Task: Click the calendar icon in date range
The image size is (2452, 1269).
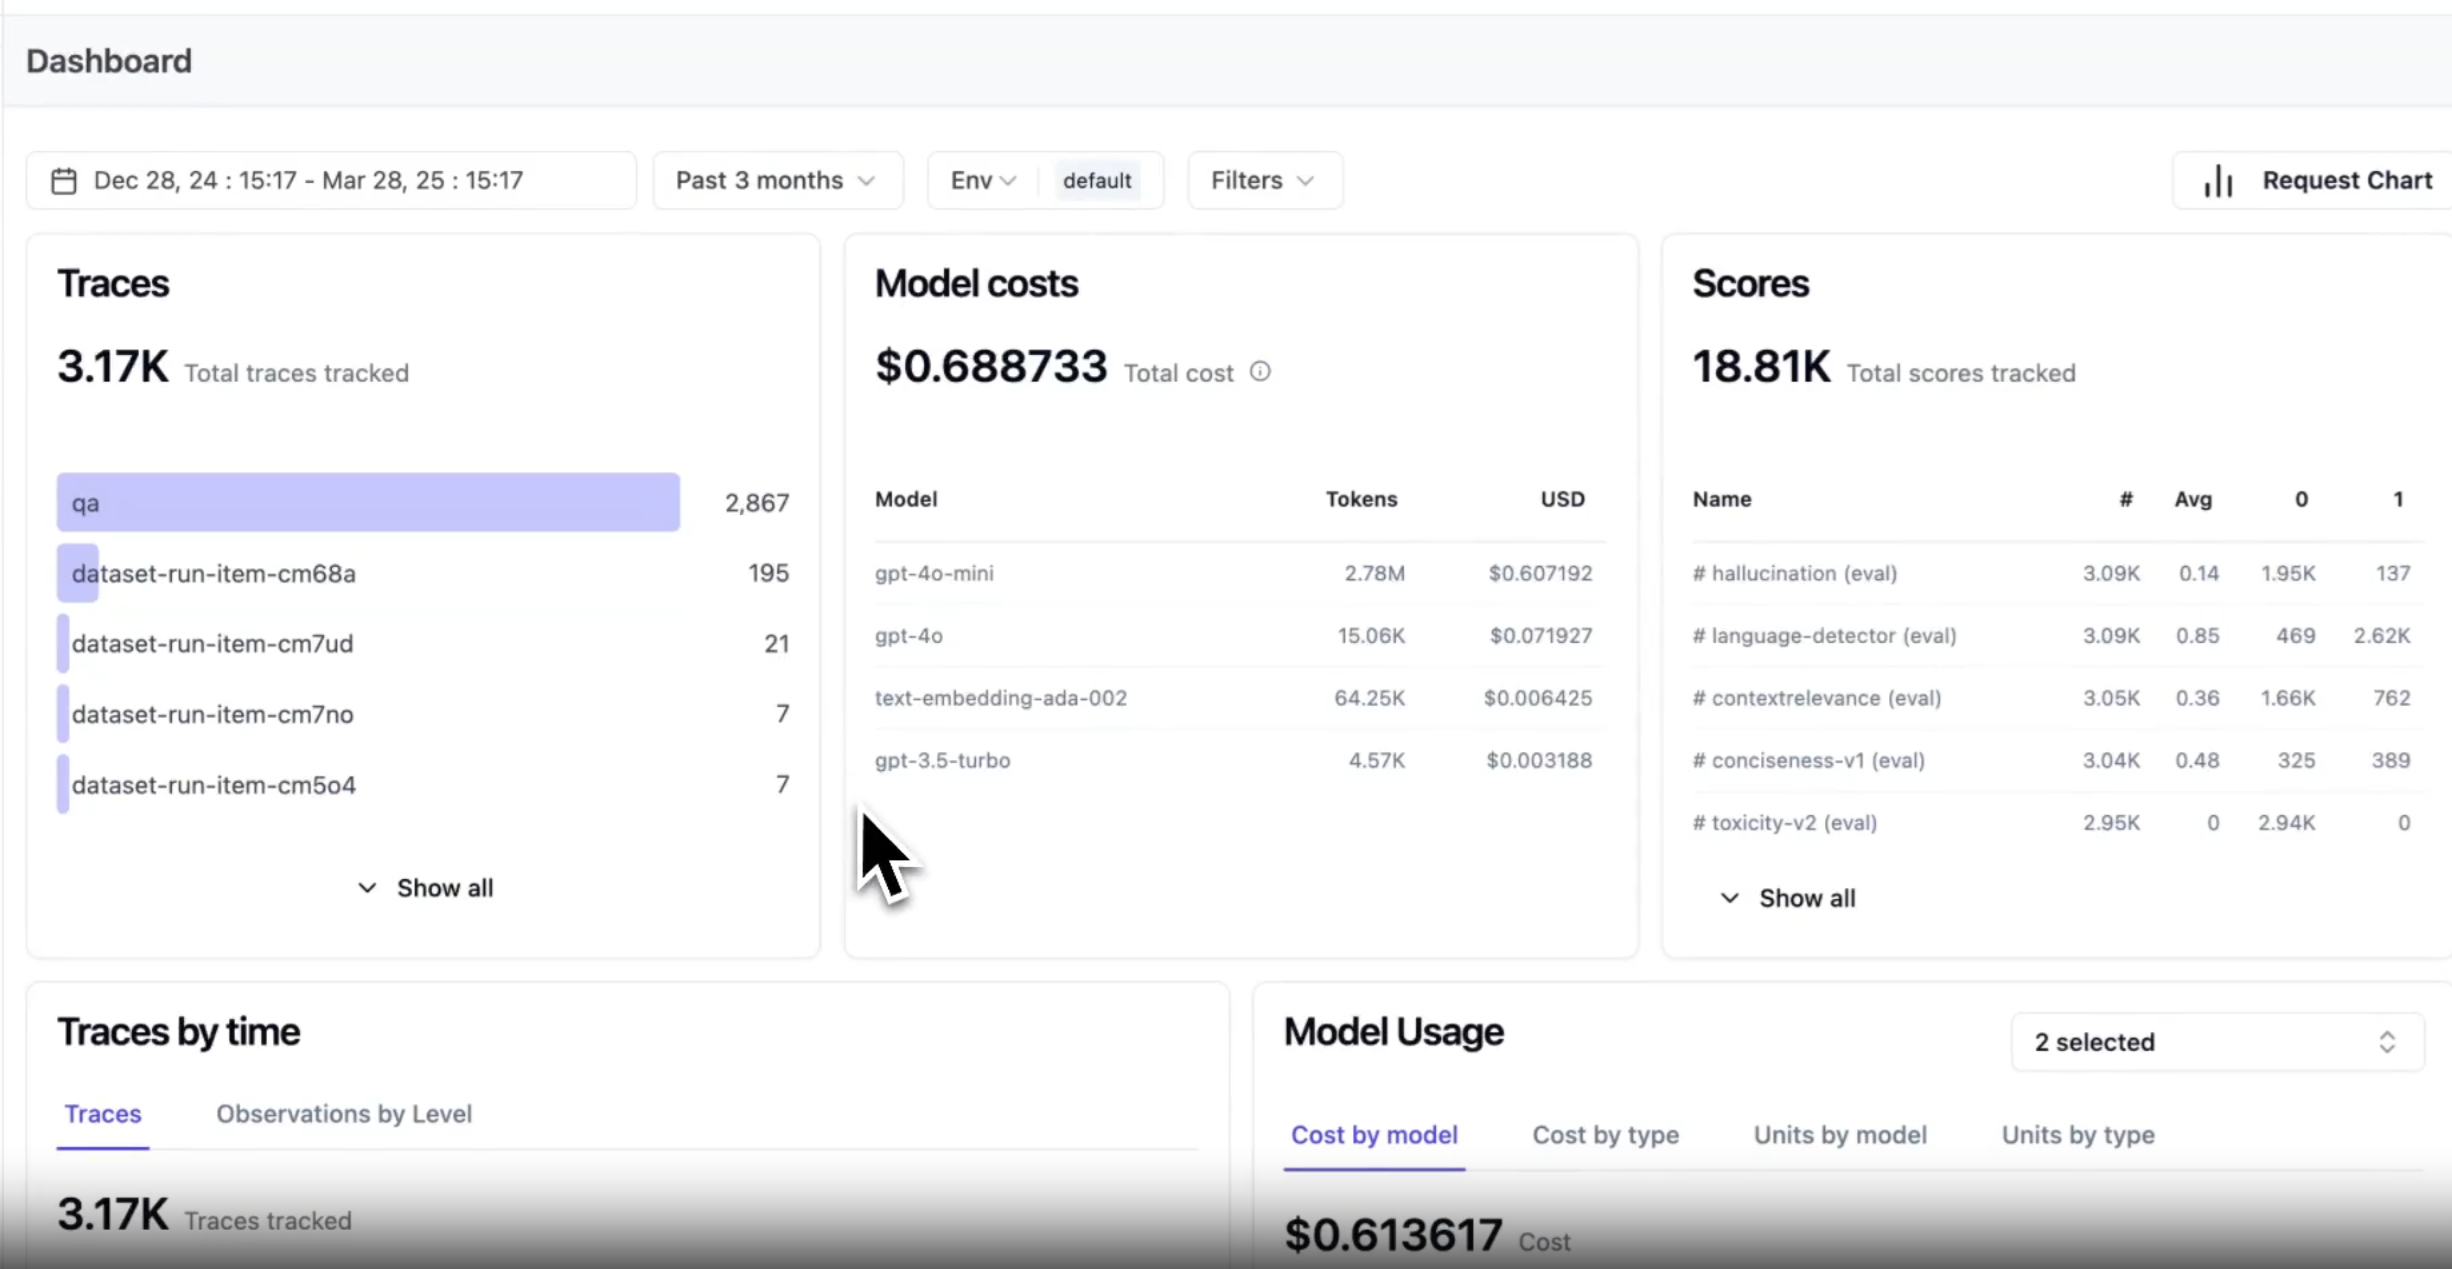Action: (64, 181)
